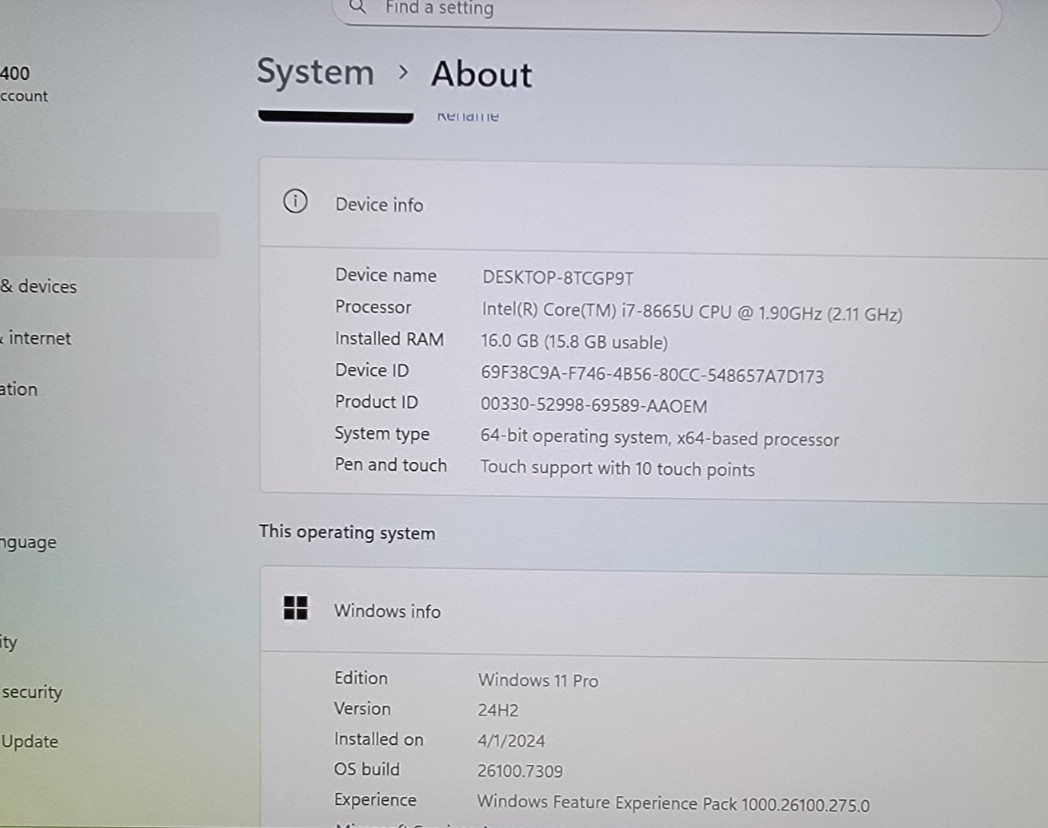Click the System type label
Screen dimensions: 1048x828
[x=382, y=434]
